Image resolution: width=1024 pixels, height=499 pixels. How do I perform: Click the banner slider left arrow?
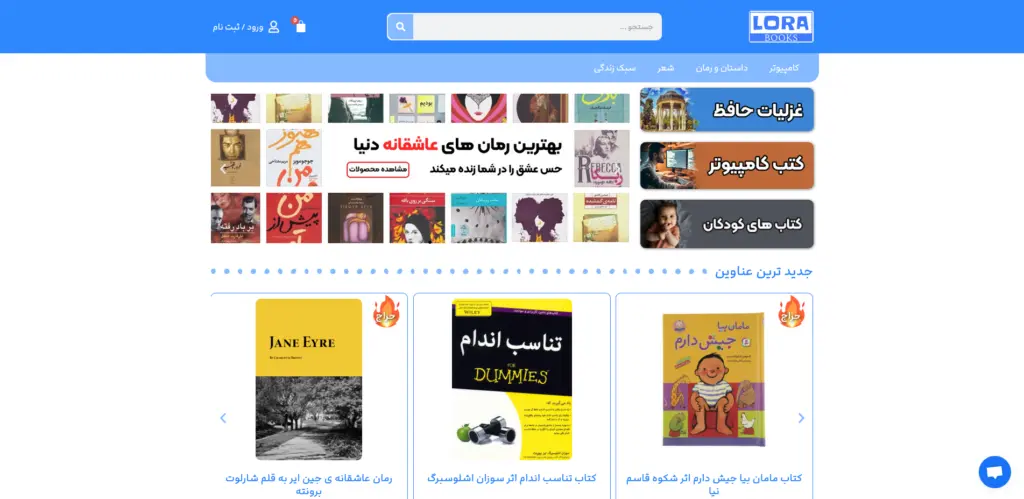pos(223,169)
